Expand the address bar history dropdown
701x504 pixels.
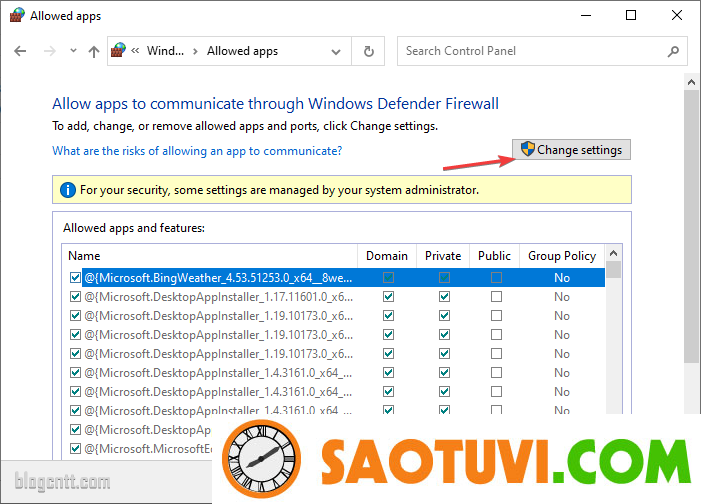click(x=336, y=51)
